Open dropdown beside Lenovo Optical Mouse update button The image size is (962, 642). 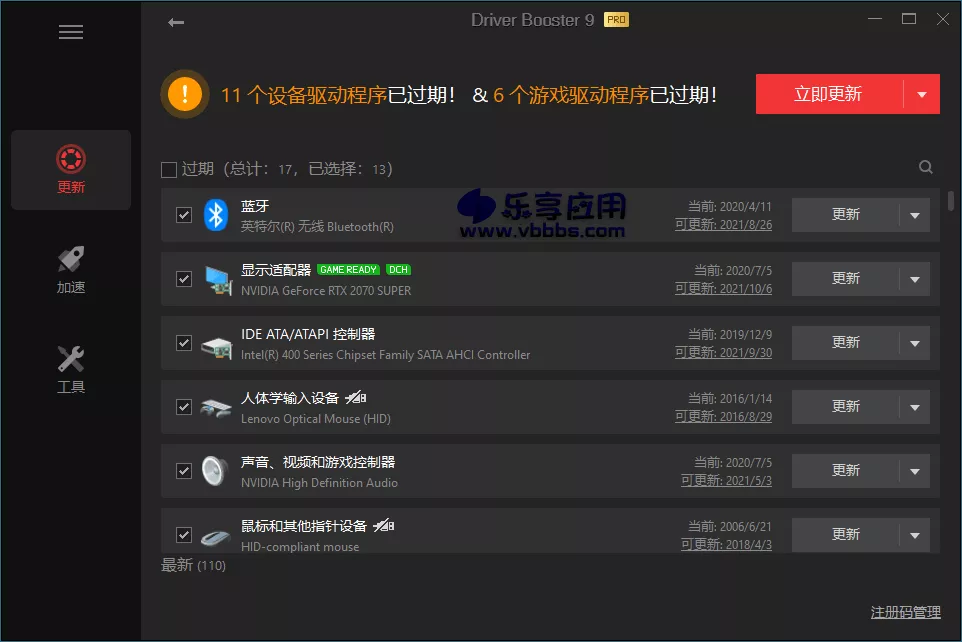(x=914, y=406)
